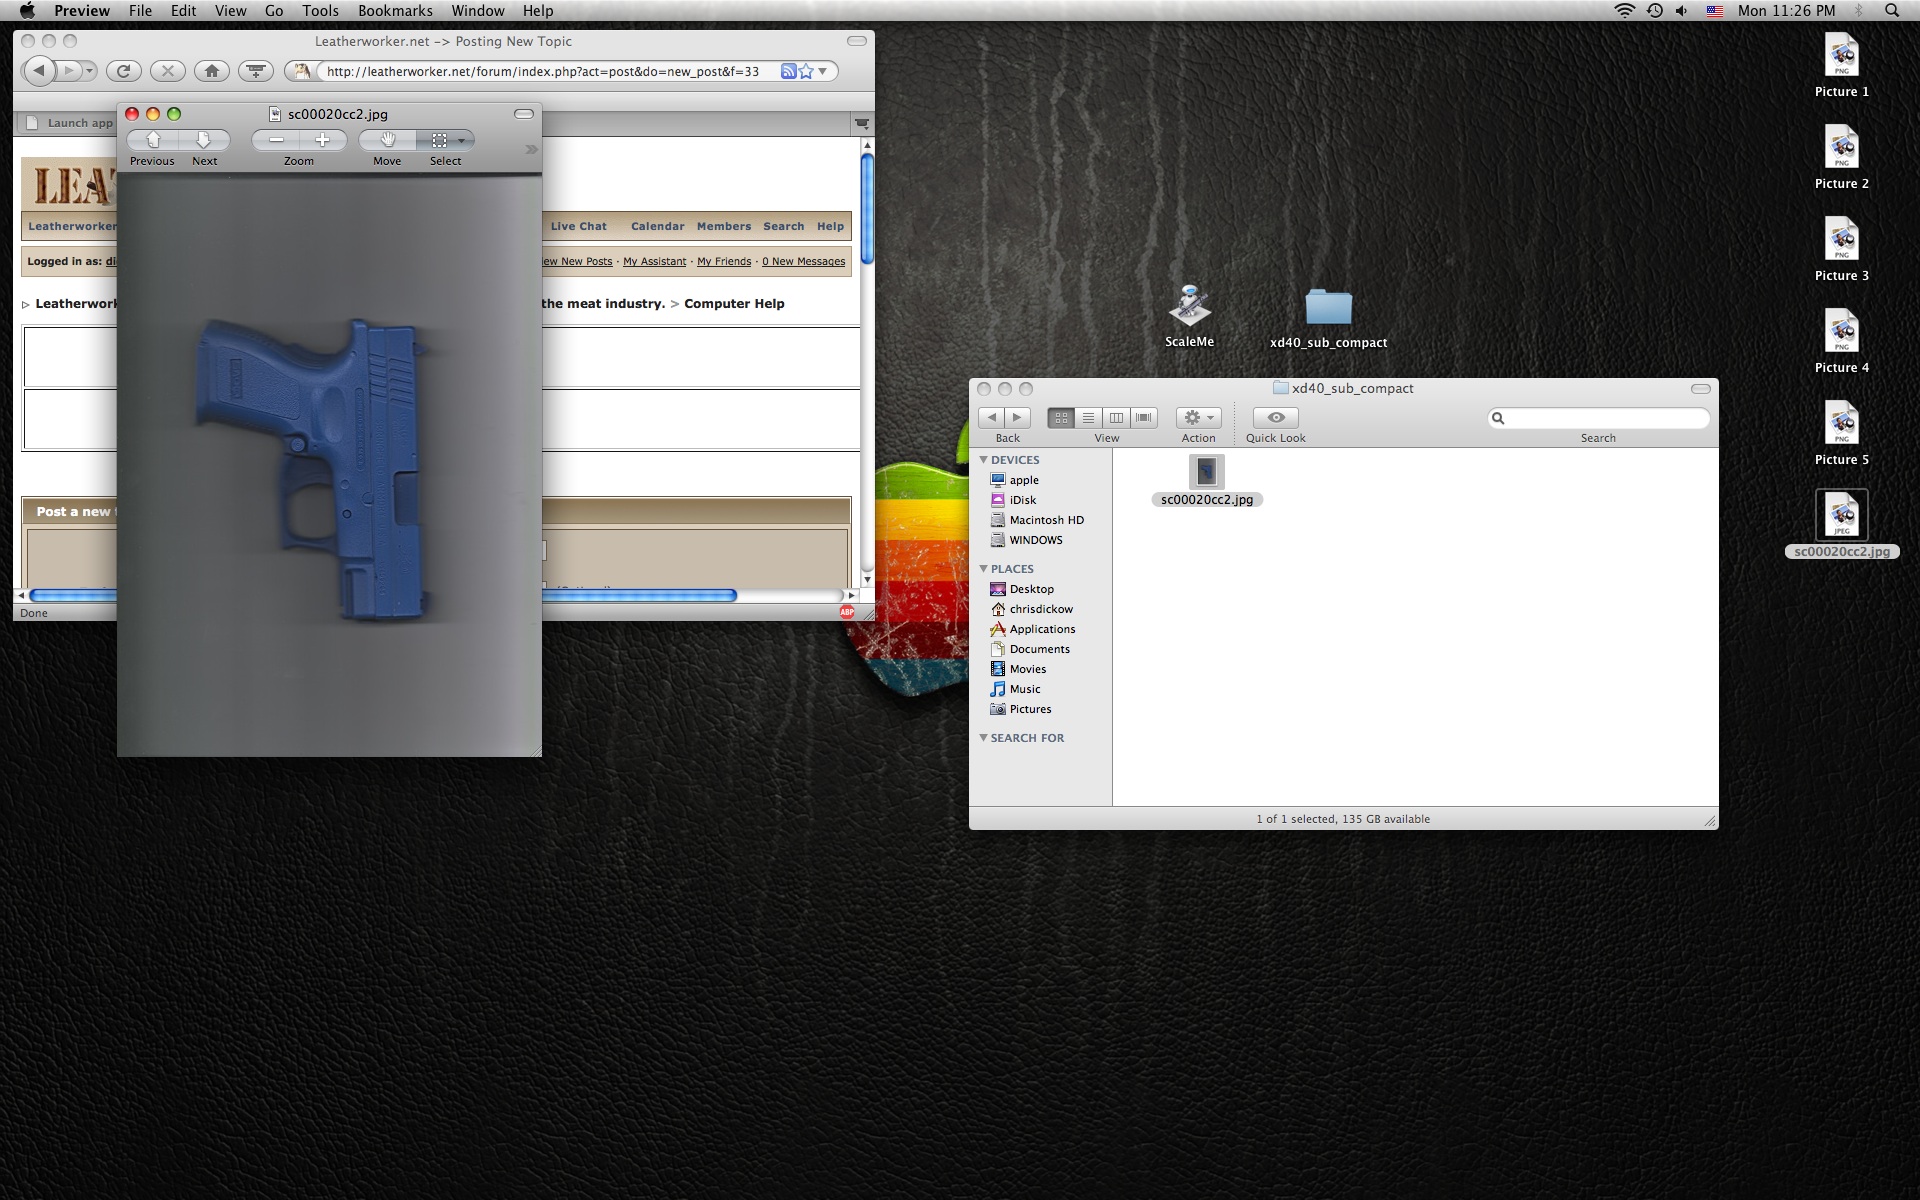This screenshot has width=1920, height=1200.
Task: Click the Next down-arrow button in Preview
Action: pos(204,140)
